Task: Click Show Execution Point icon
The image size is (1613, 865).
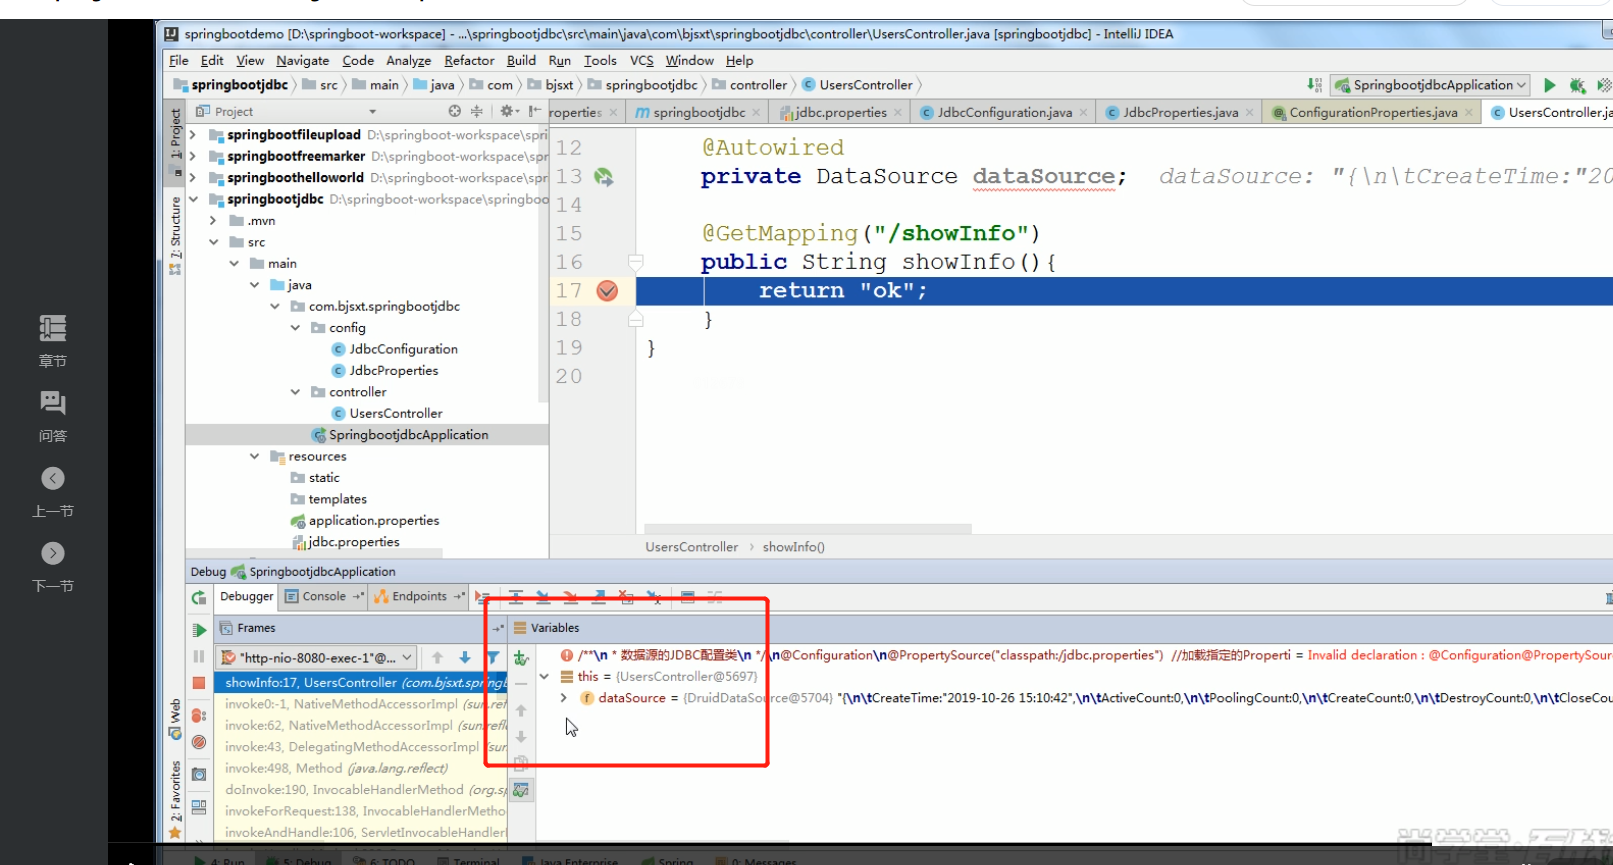Action: (x=483, y=597)
